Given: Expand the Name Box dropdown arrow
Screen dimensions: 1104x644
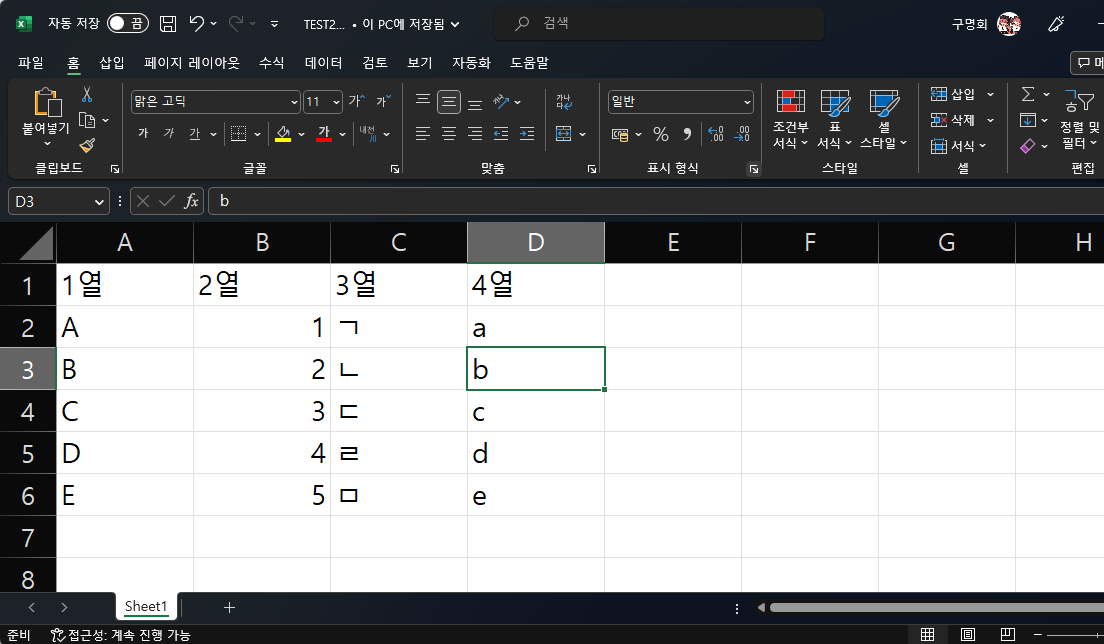Looking at the screenshot, I should 99,202.
